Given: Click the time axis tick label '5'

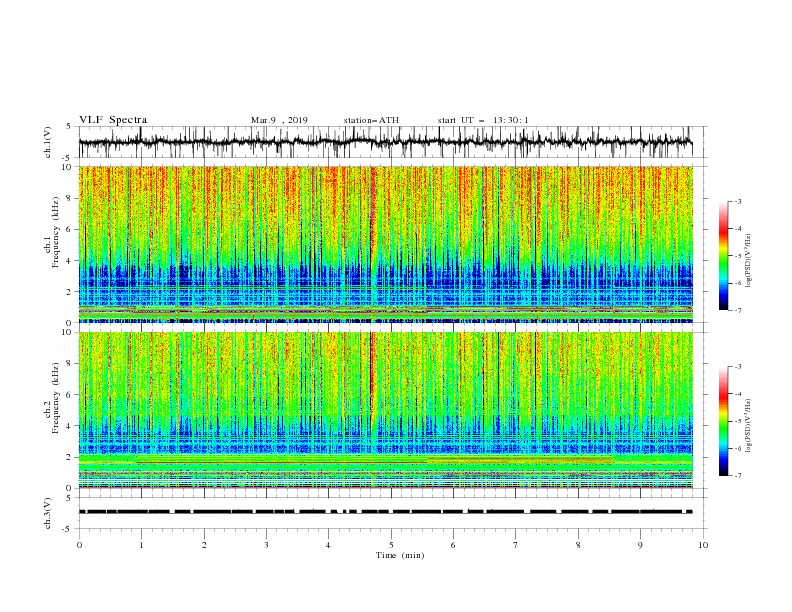Looking at the screenshot, I should tap(391, 545).
